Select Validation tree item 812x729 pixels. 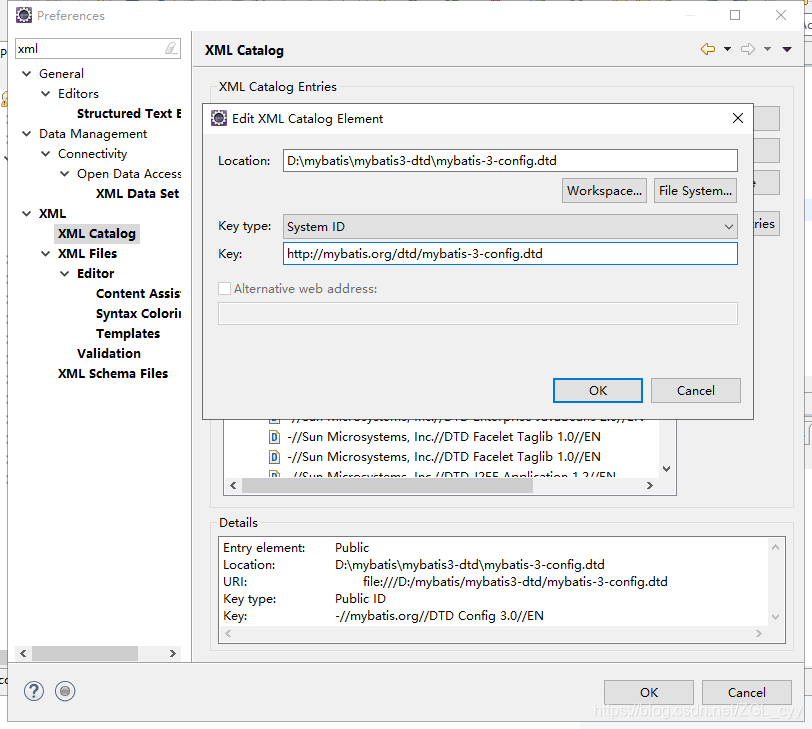(109, 354)
